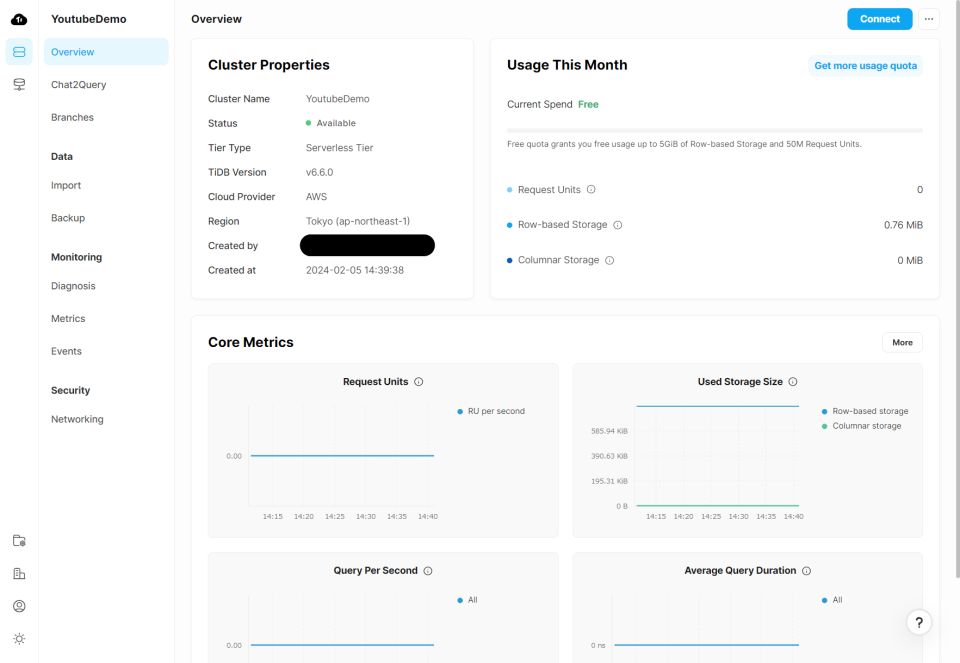Click the Connect button
The width and height of the screenshot is (960, 663).
[x=880, y=19]
